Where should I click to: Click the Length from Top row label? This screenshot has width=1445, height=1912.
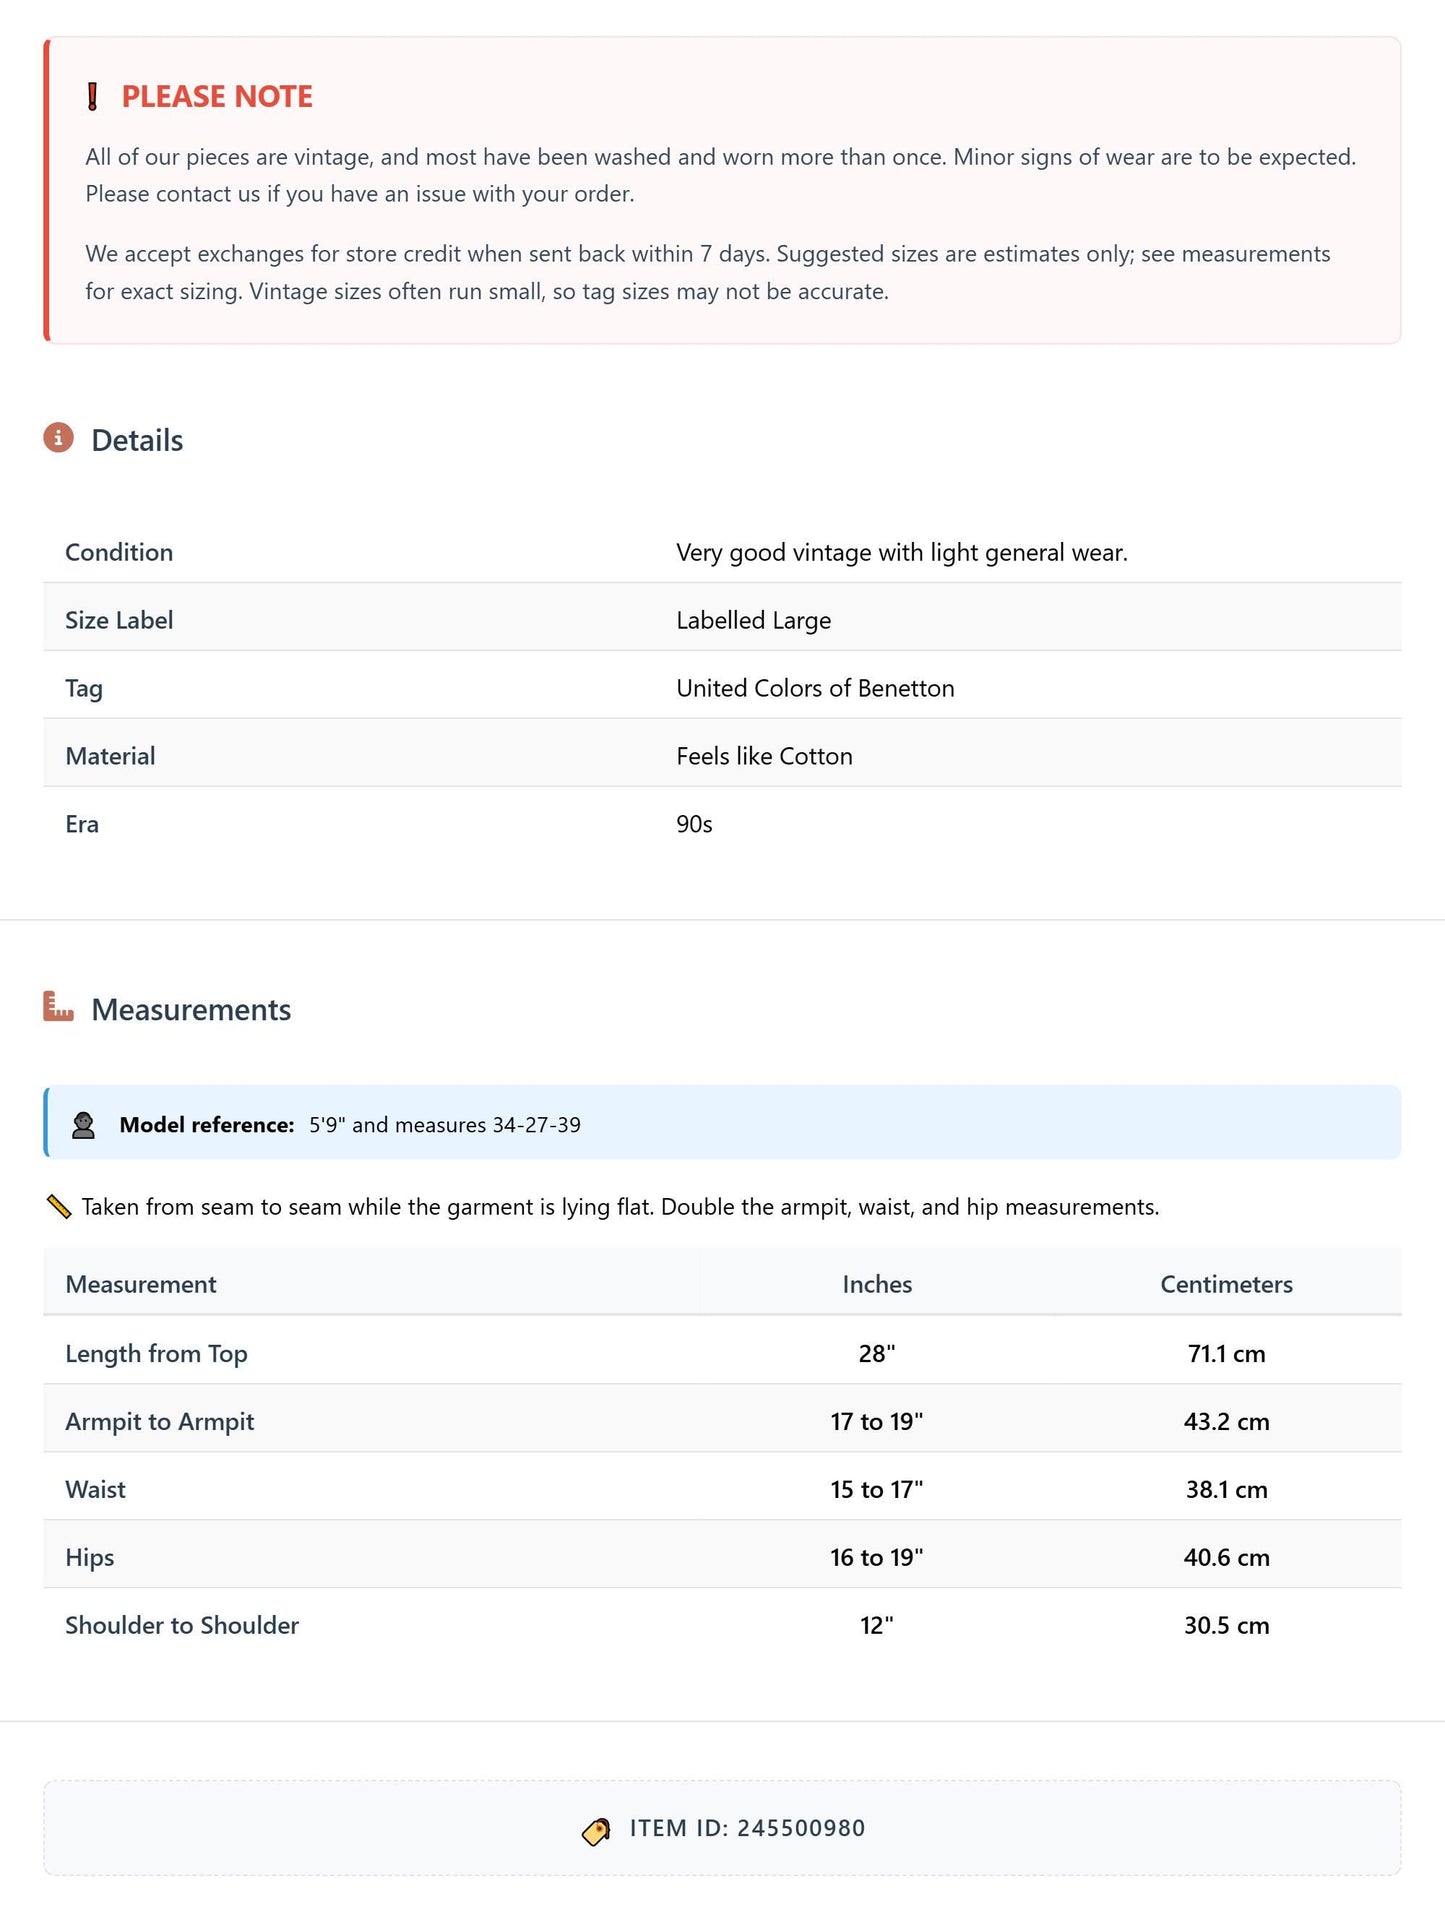click(156, 1353)
